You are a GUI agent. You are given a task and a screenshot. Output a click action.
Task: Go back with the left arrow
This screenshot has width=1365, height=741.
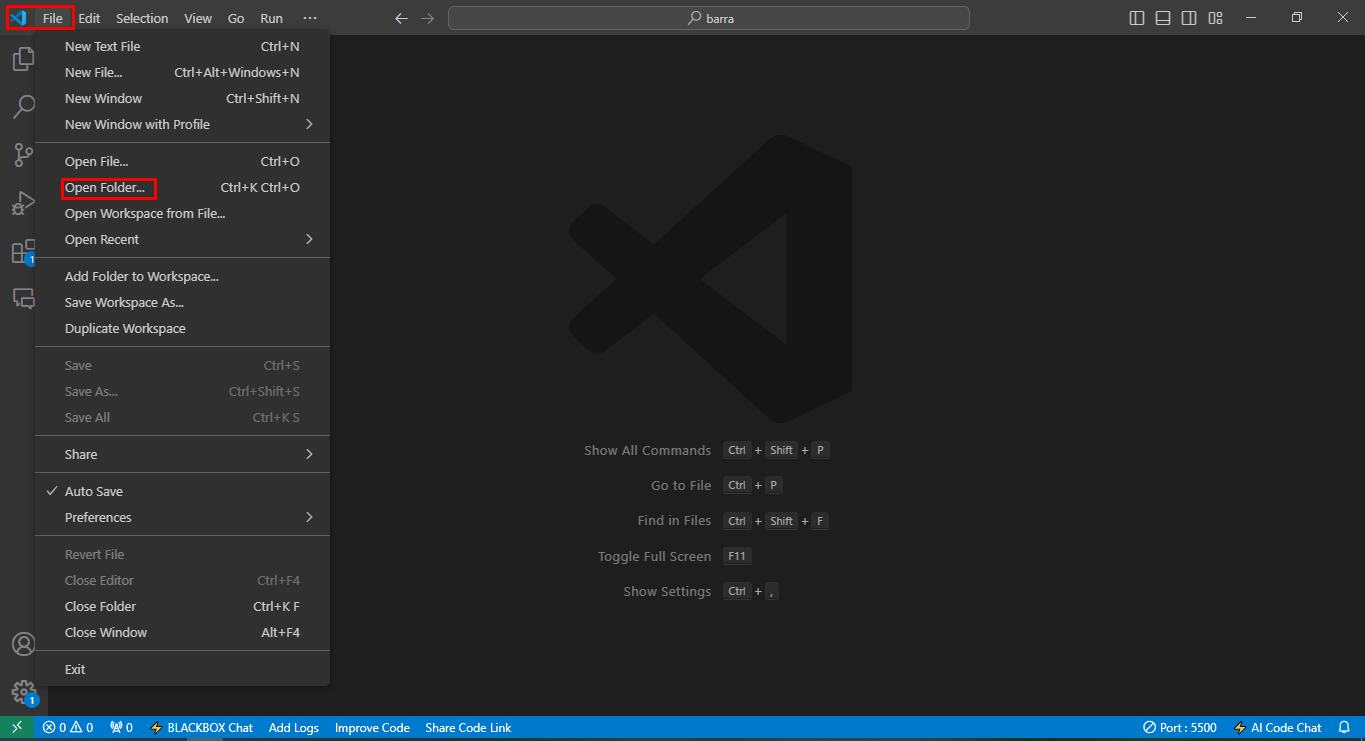pyautogui.click(x=401, y=18)
